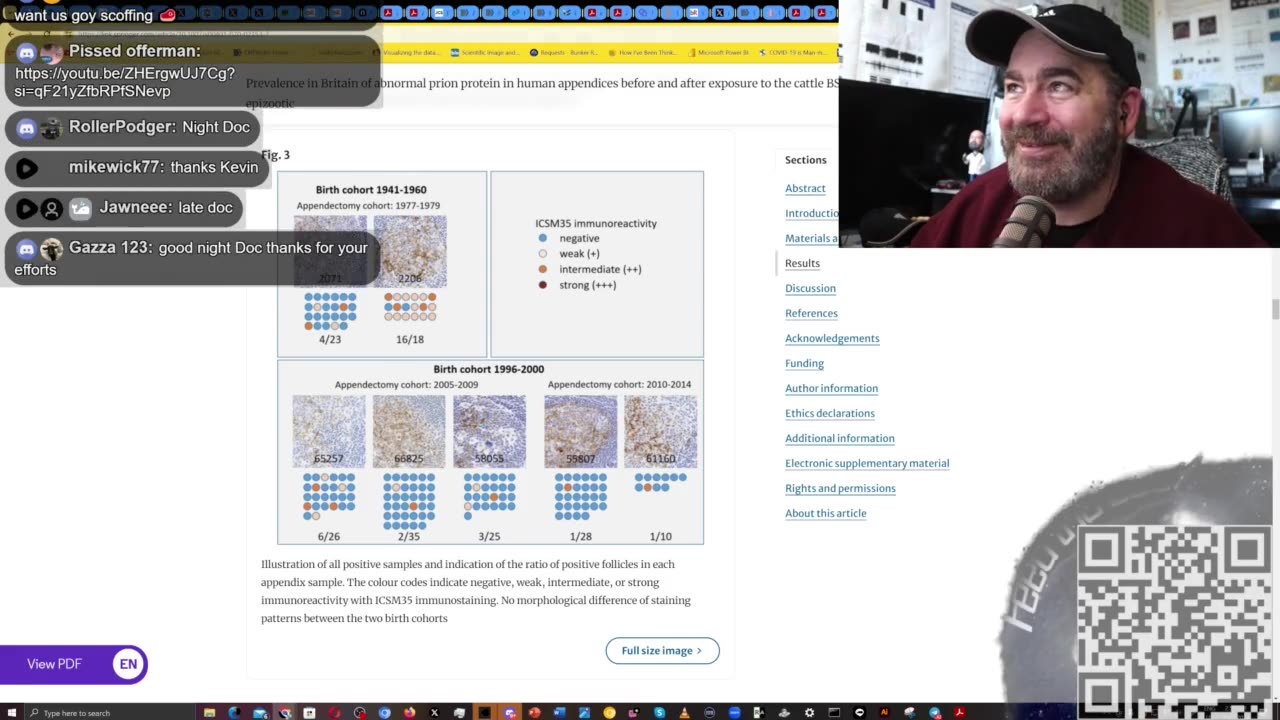Click tissue thumbnail labeled 66825
The height and width of the screenshot is (720, 1280).
click(x=409, y=431)
